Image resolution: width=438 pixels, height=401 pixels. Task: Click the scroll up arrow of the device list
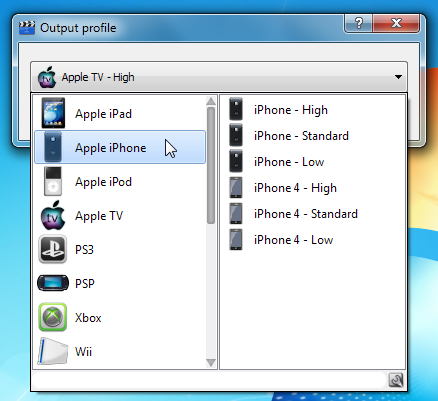pyautogui.click(x=211, y=101)
